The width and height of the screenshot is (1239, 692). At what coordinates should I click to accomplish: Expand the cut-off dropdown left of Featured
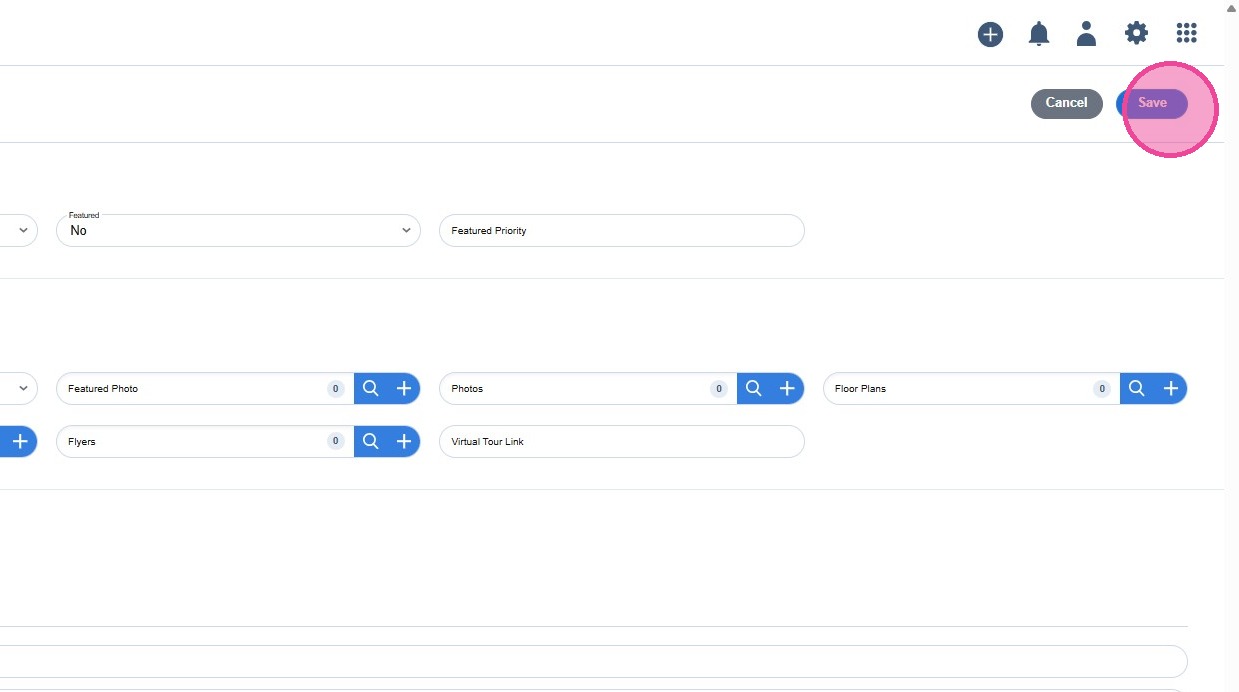(19, 230)
